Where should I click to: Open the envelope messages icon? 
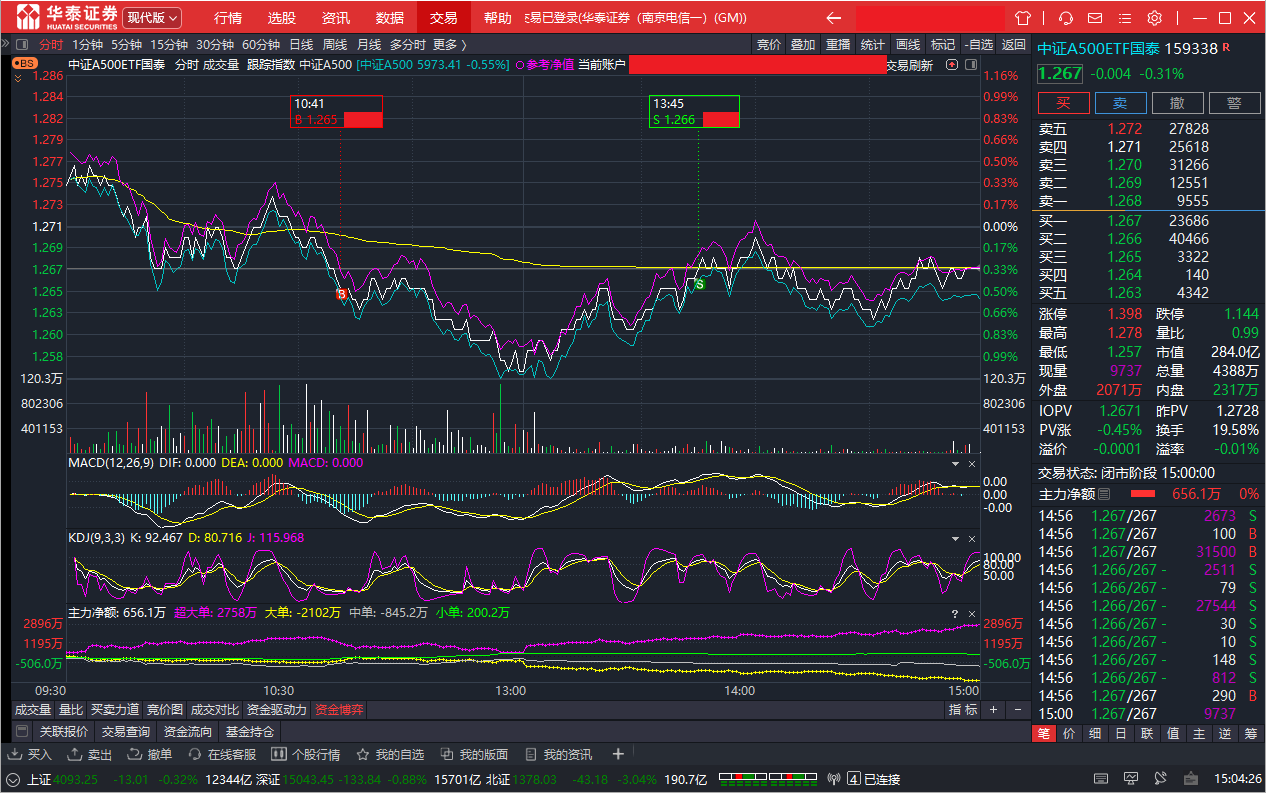1096,18
